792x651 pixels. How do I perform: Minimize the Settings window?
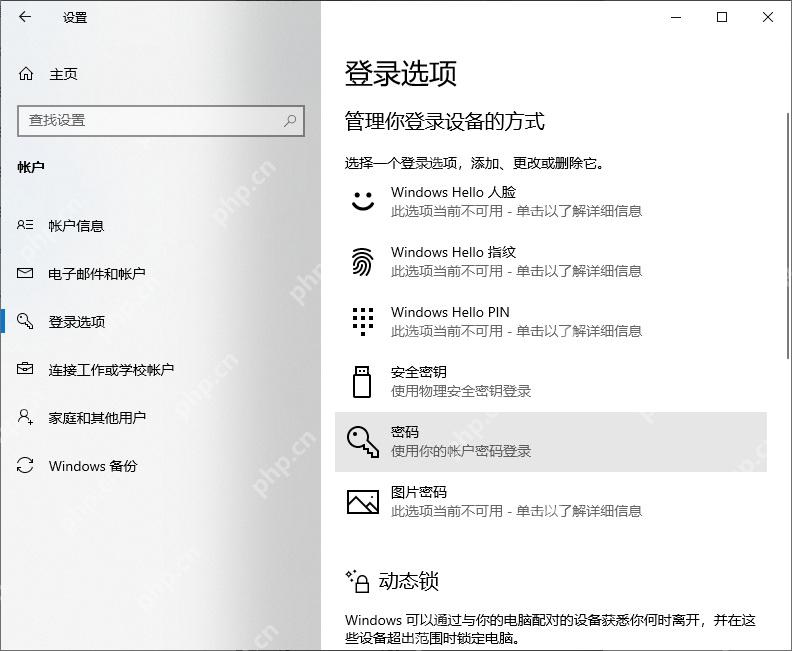pos(676,17)
